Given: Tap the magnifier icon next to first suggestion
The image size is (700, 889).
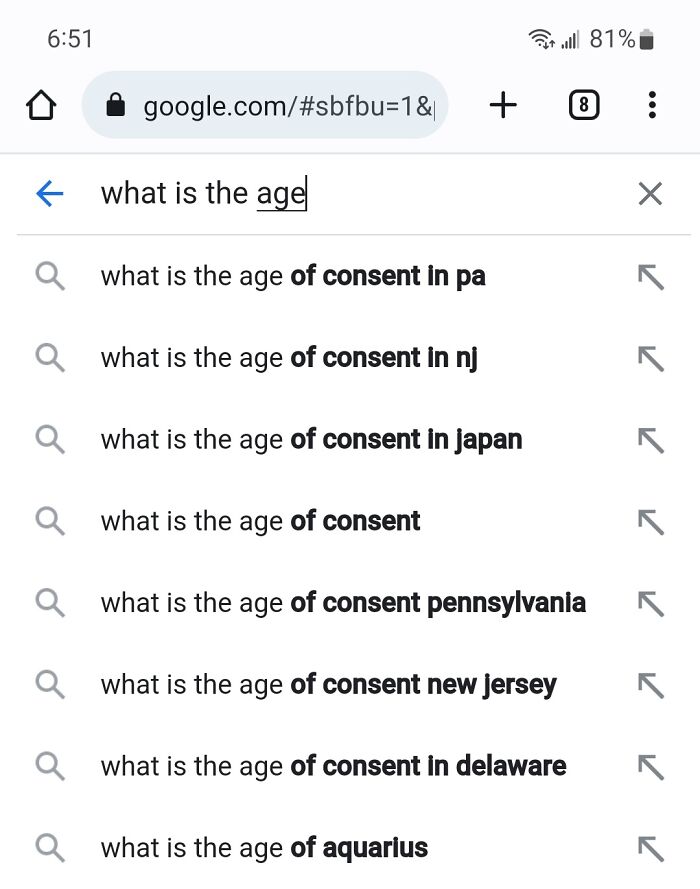Looking at the screenshot, I should pyautogui.click(x=49, y=277).
